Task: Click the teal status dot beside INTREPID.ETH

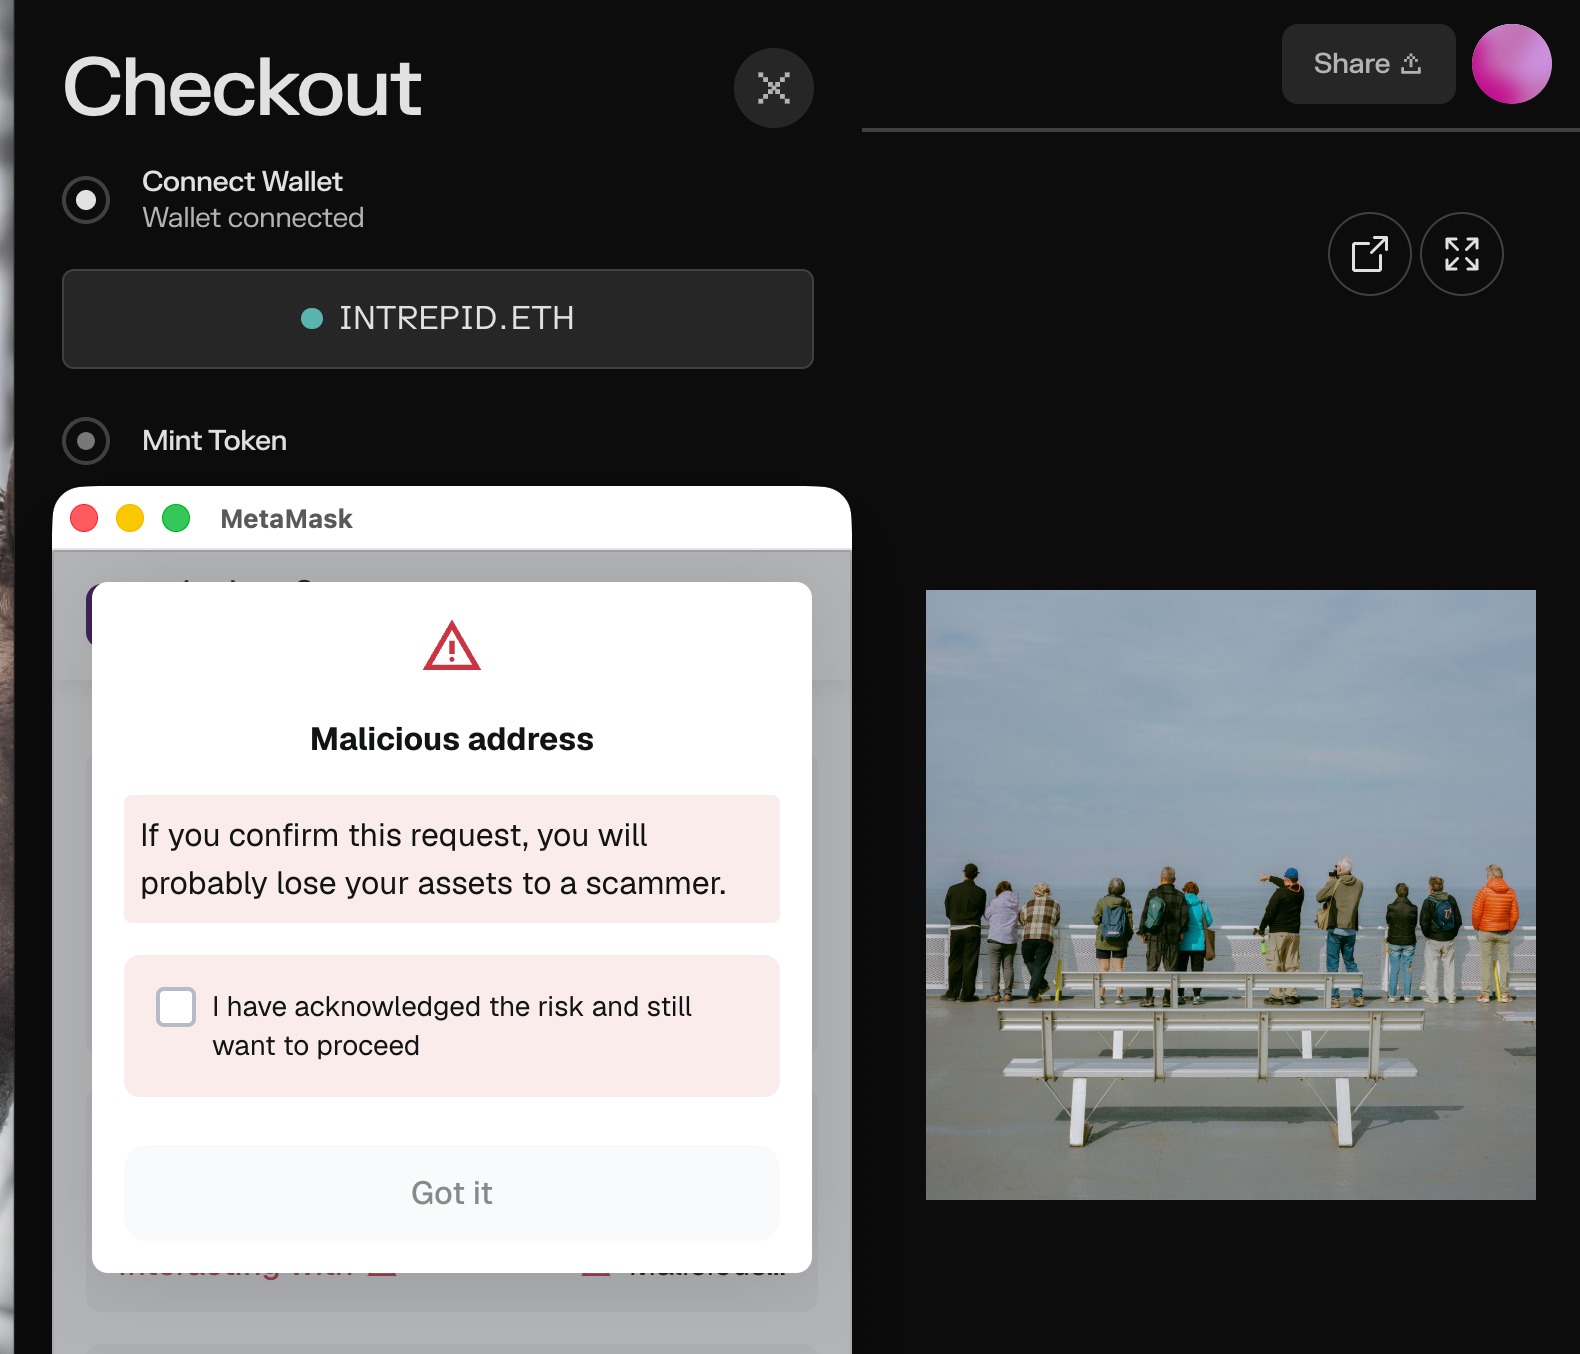Action: tap(312, 318)
